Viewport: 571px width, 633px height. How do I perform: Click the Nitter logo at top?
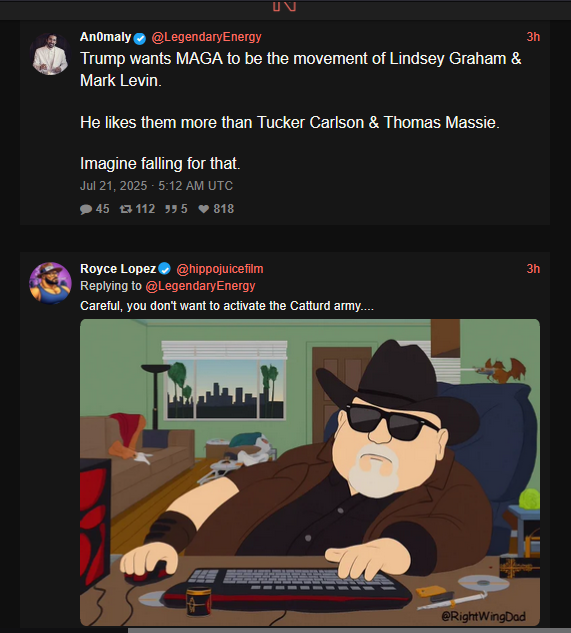285,6
